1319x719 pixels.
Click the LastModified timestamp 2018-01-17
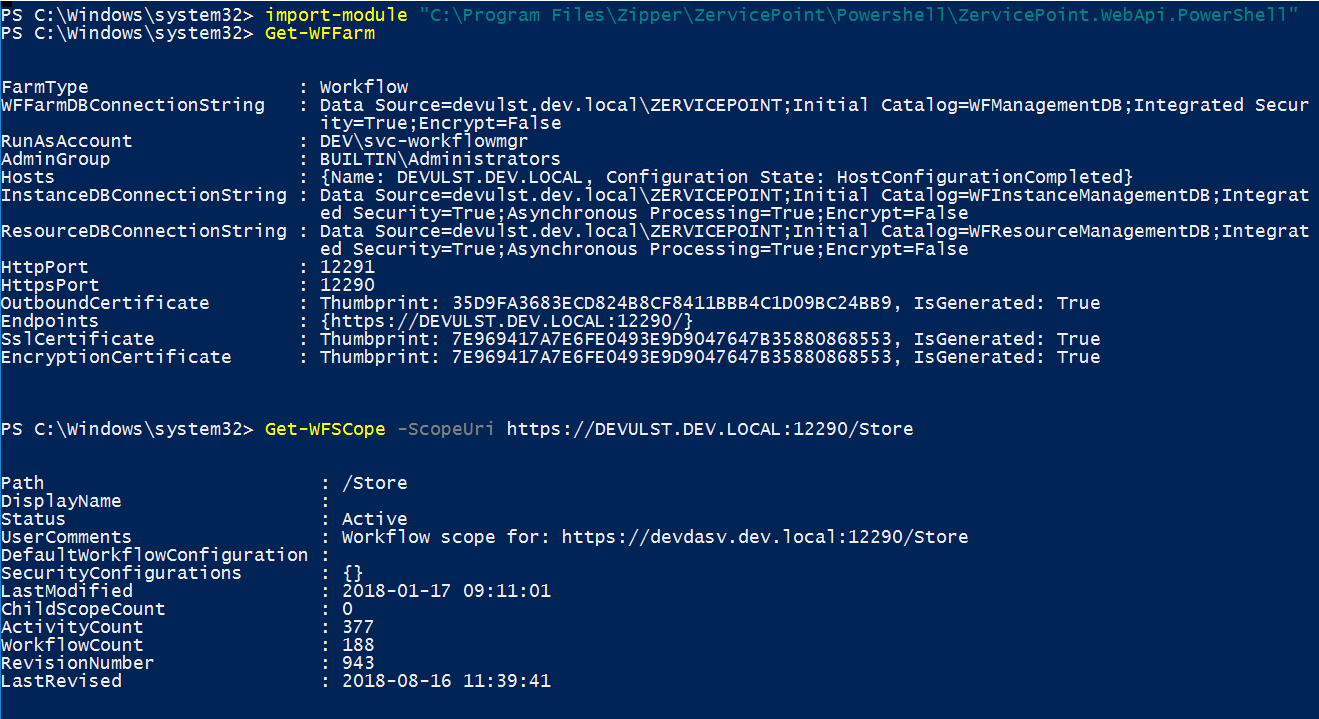446,591
